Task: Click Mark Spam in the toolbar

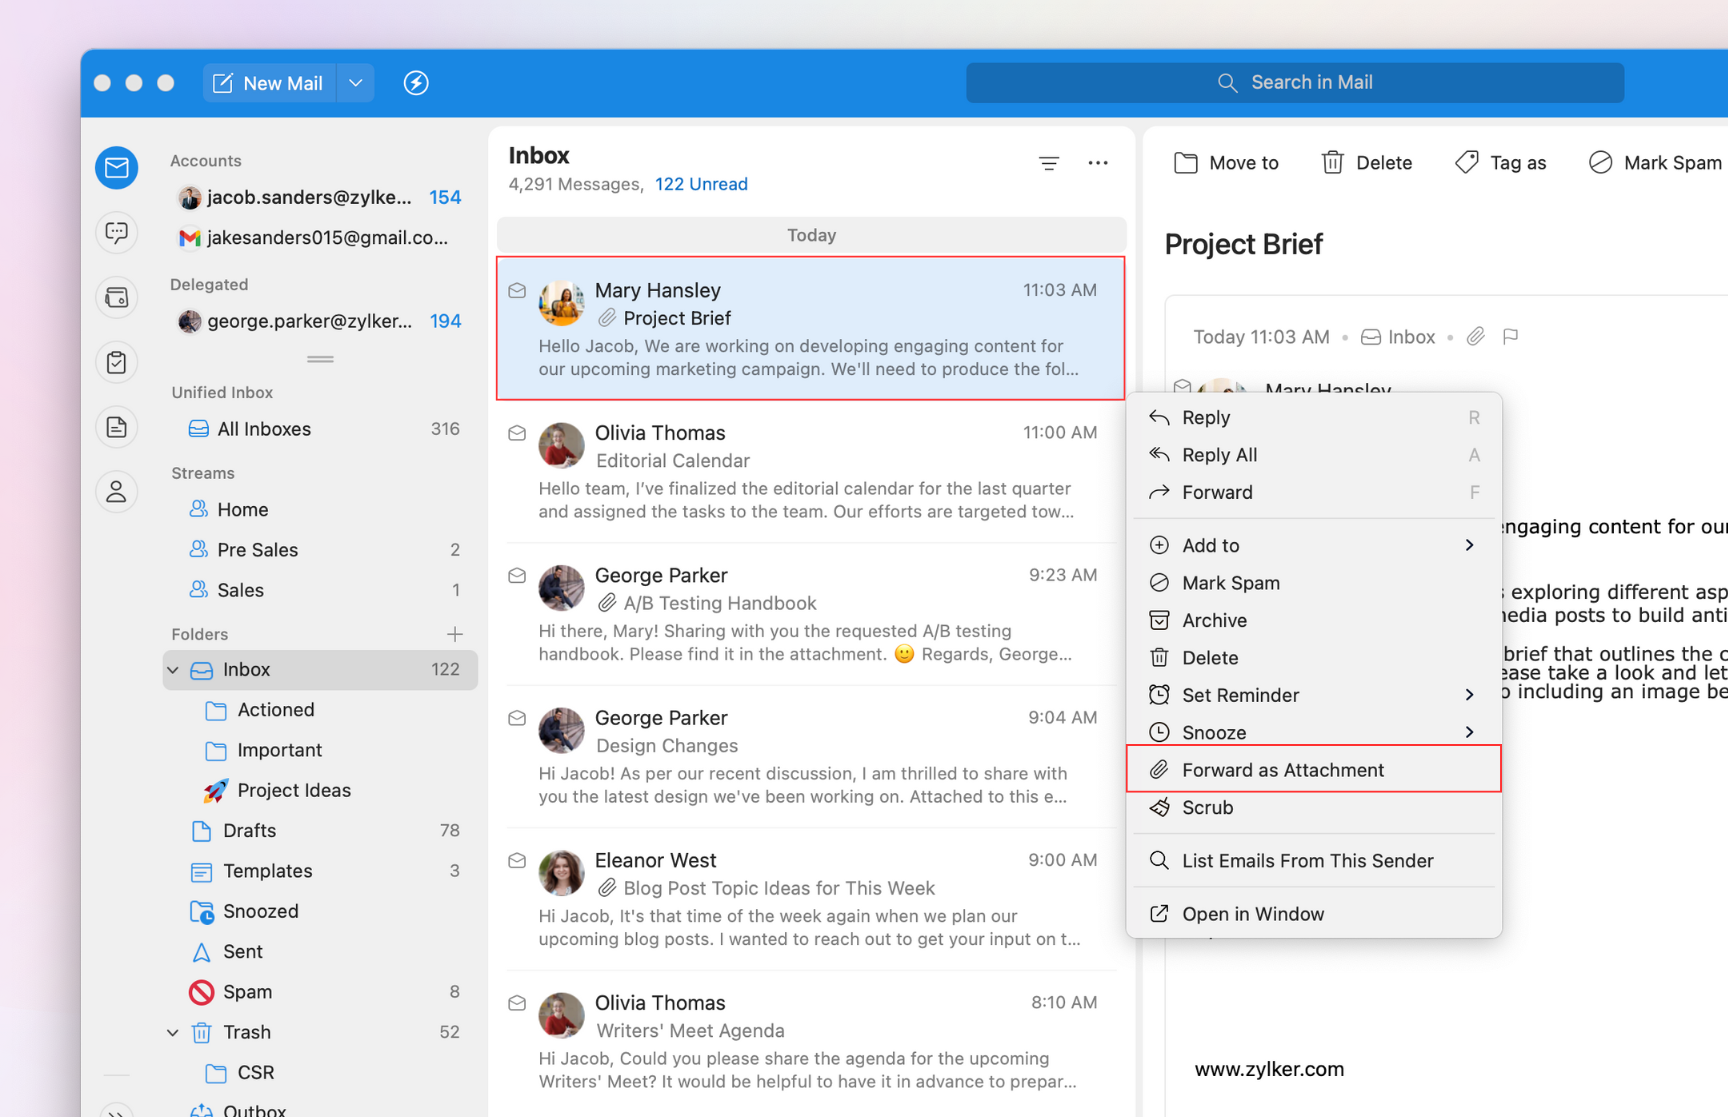Action: (x=1656, y=163)
